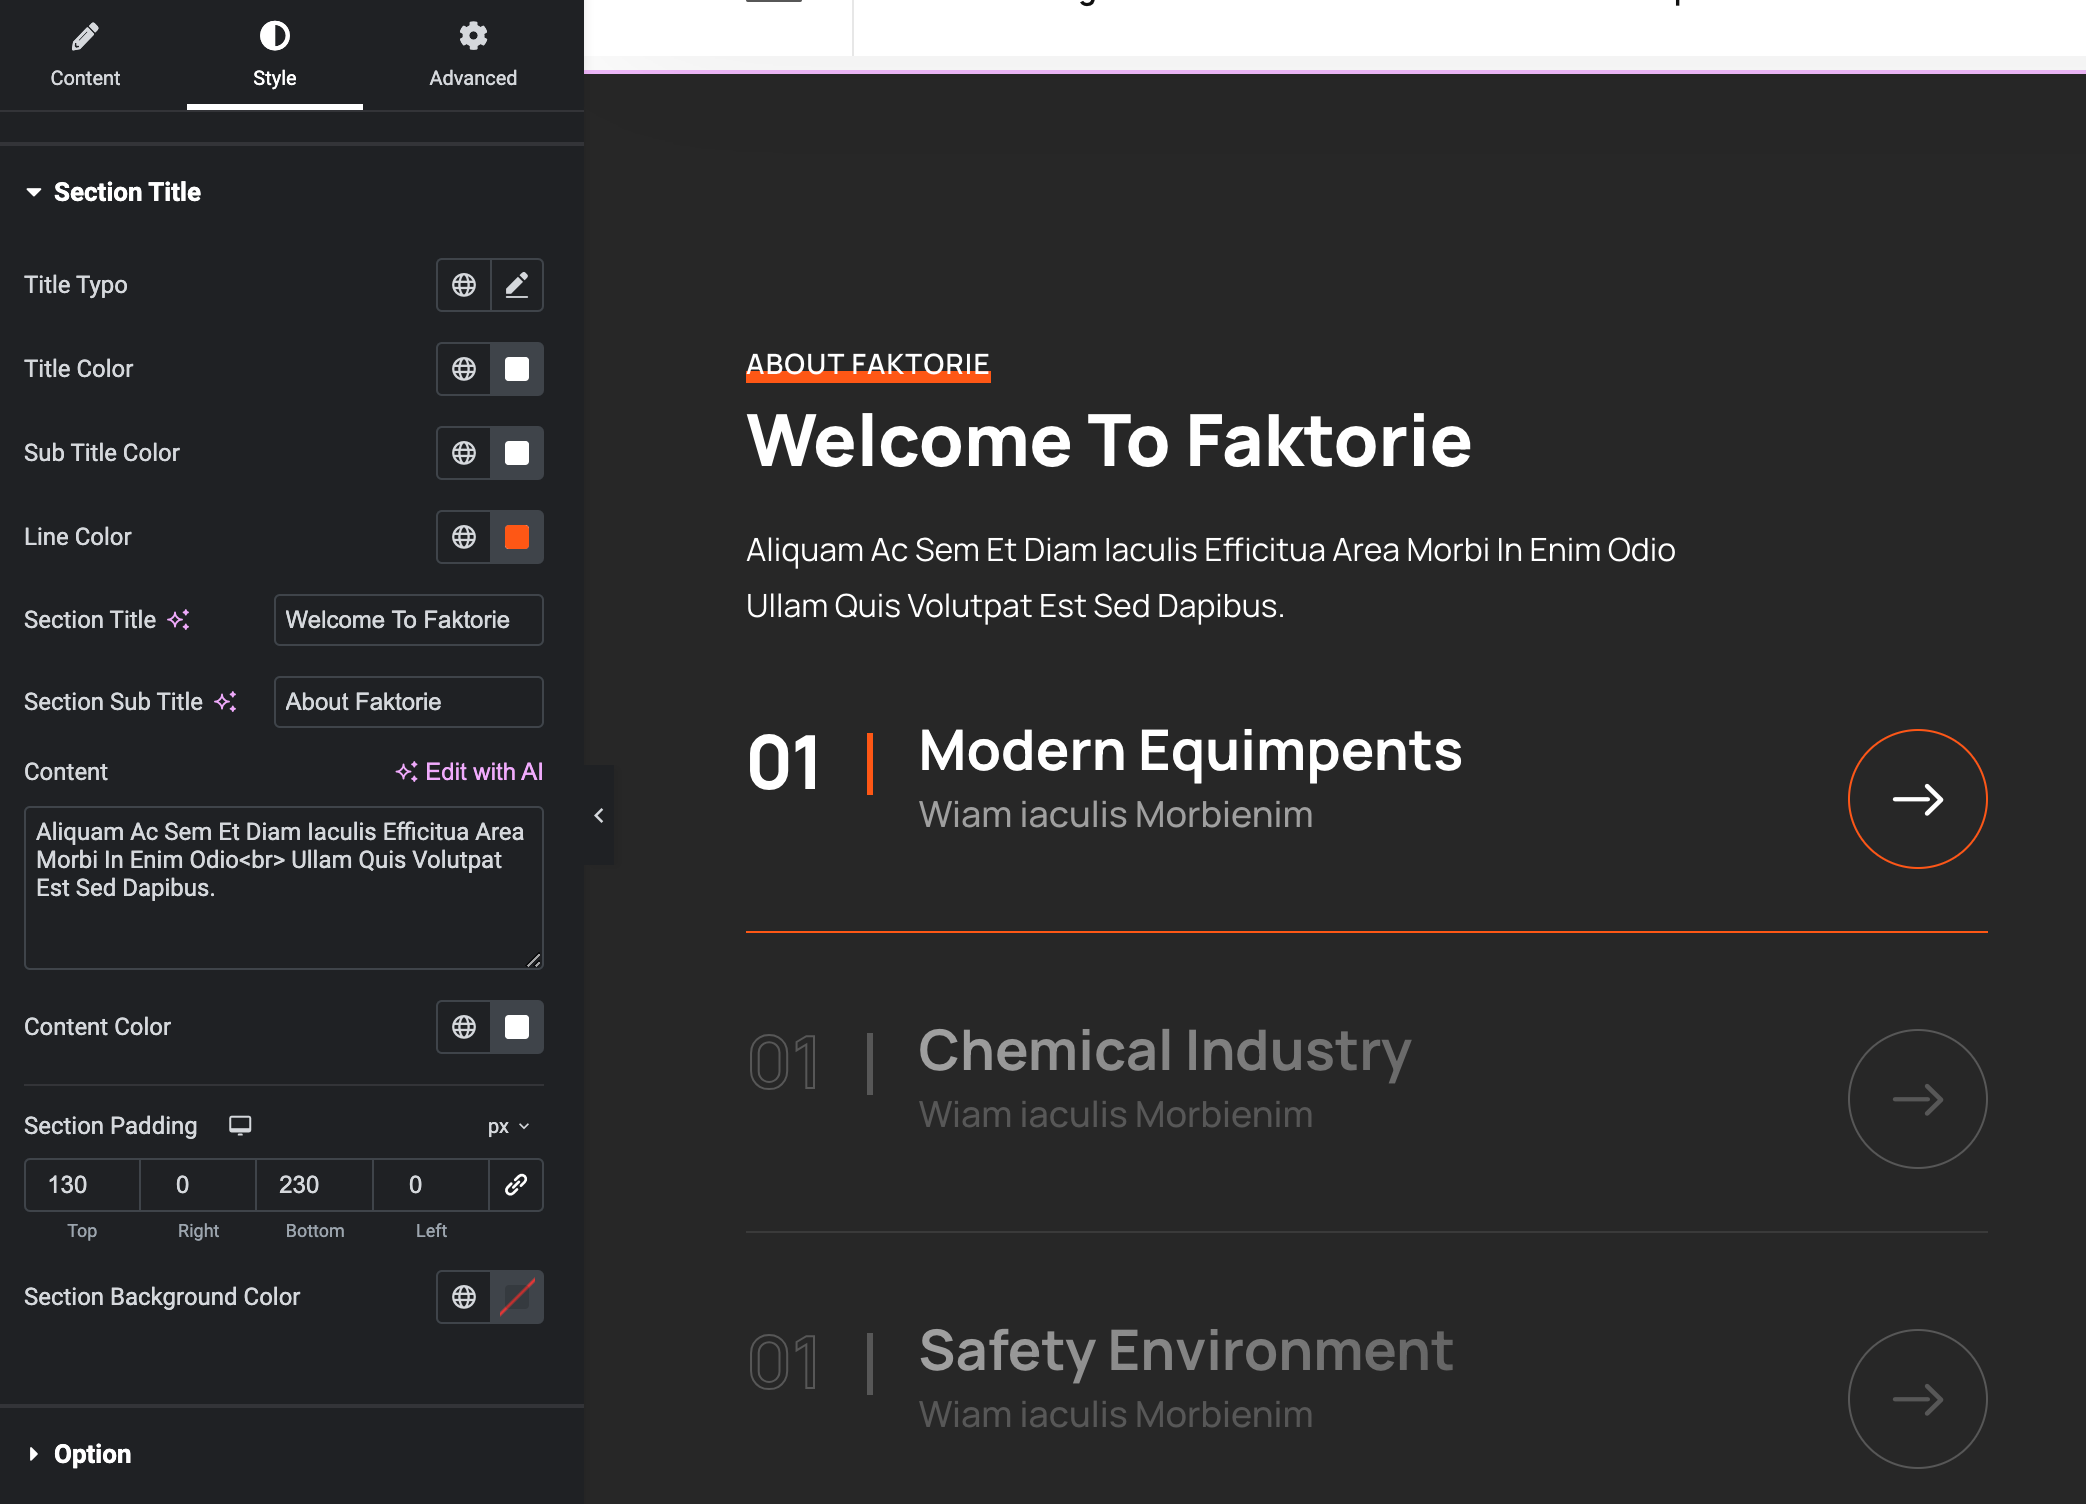2086x1504 pixels.
Task: Open the orange Line Color swatch
Action: pos(517,537)
